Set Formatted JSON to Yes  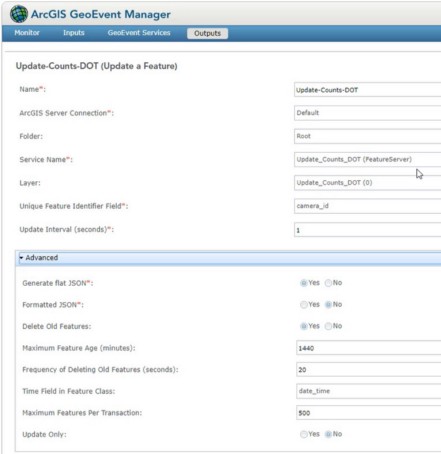pos(303,305)
